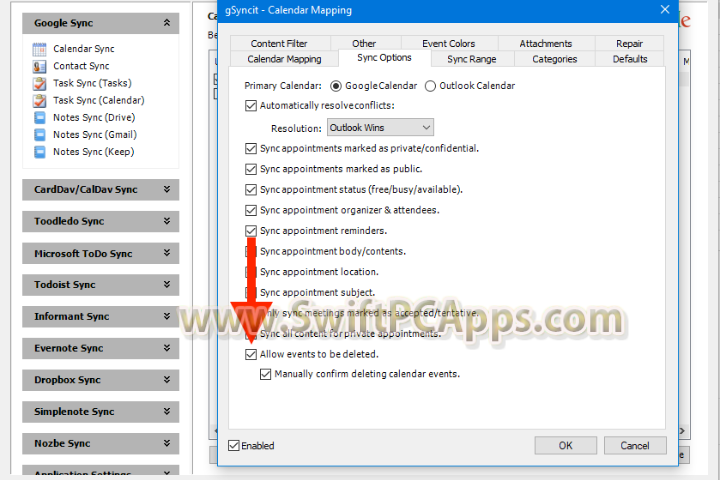Image resolution: width=720 pixels, height=480 pixels.
Task: Select Notes Sync (Drive) label
Action: [94, 118]
